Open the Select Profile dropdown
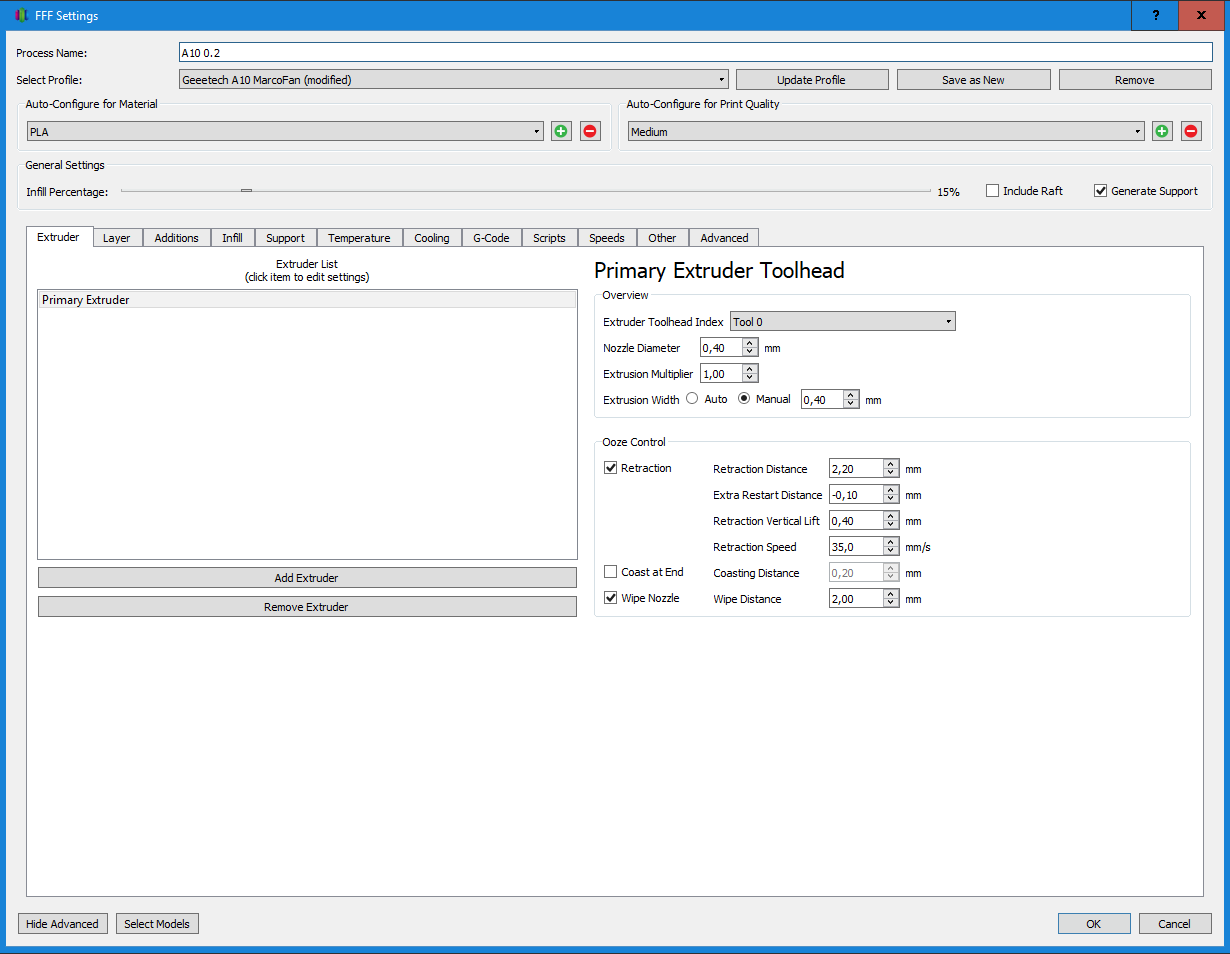Image resolution: width=1230 pixels, height=954 pixels. tap(454, 80)
